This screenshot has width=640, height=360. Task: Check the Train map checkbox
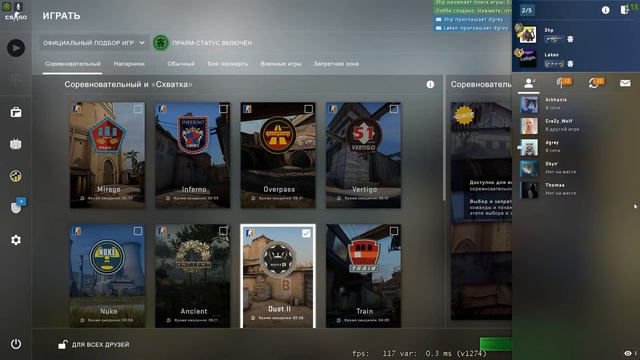[x=394, y=231]
